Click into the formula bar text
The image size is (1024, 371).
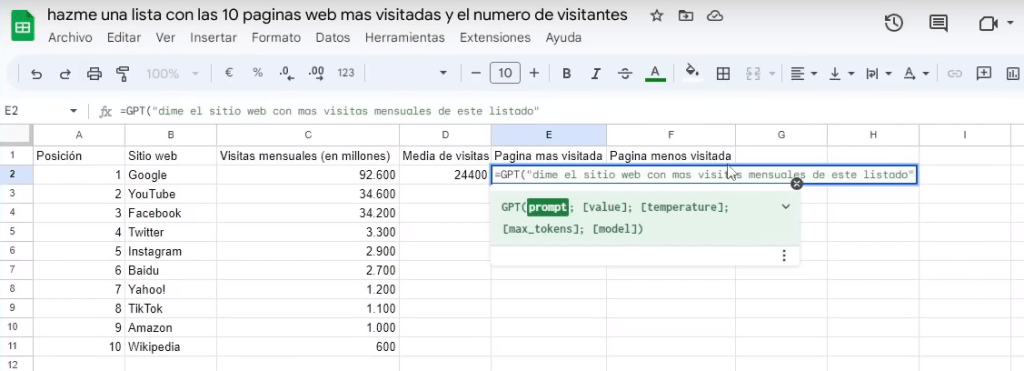(330, 112)
